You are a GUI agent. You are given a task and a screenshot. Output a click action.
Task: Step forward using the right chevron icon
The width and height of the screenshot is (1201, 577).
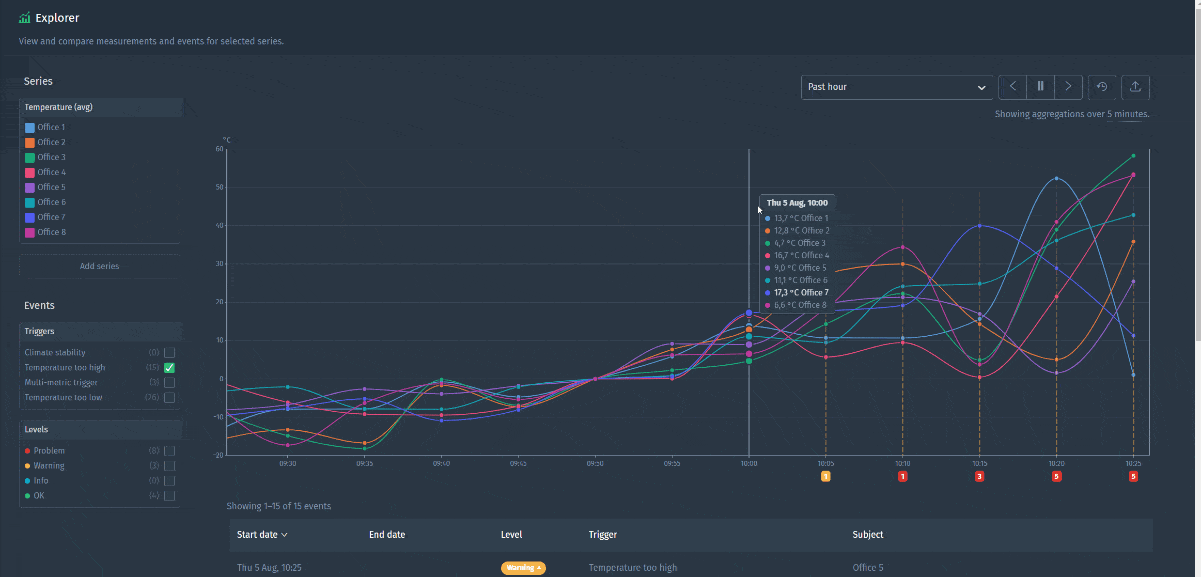coord(1068,87)
